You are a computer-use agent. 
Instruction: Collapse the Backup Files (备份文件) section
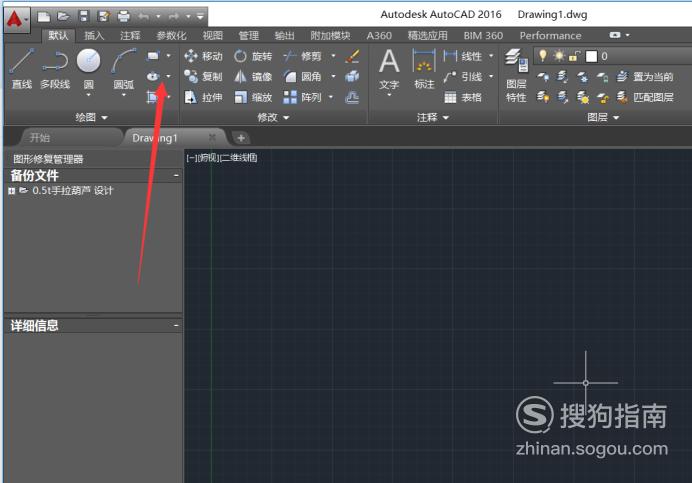176,176
